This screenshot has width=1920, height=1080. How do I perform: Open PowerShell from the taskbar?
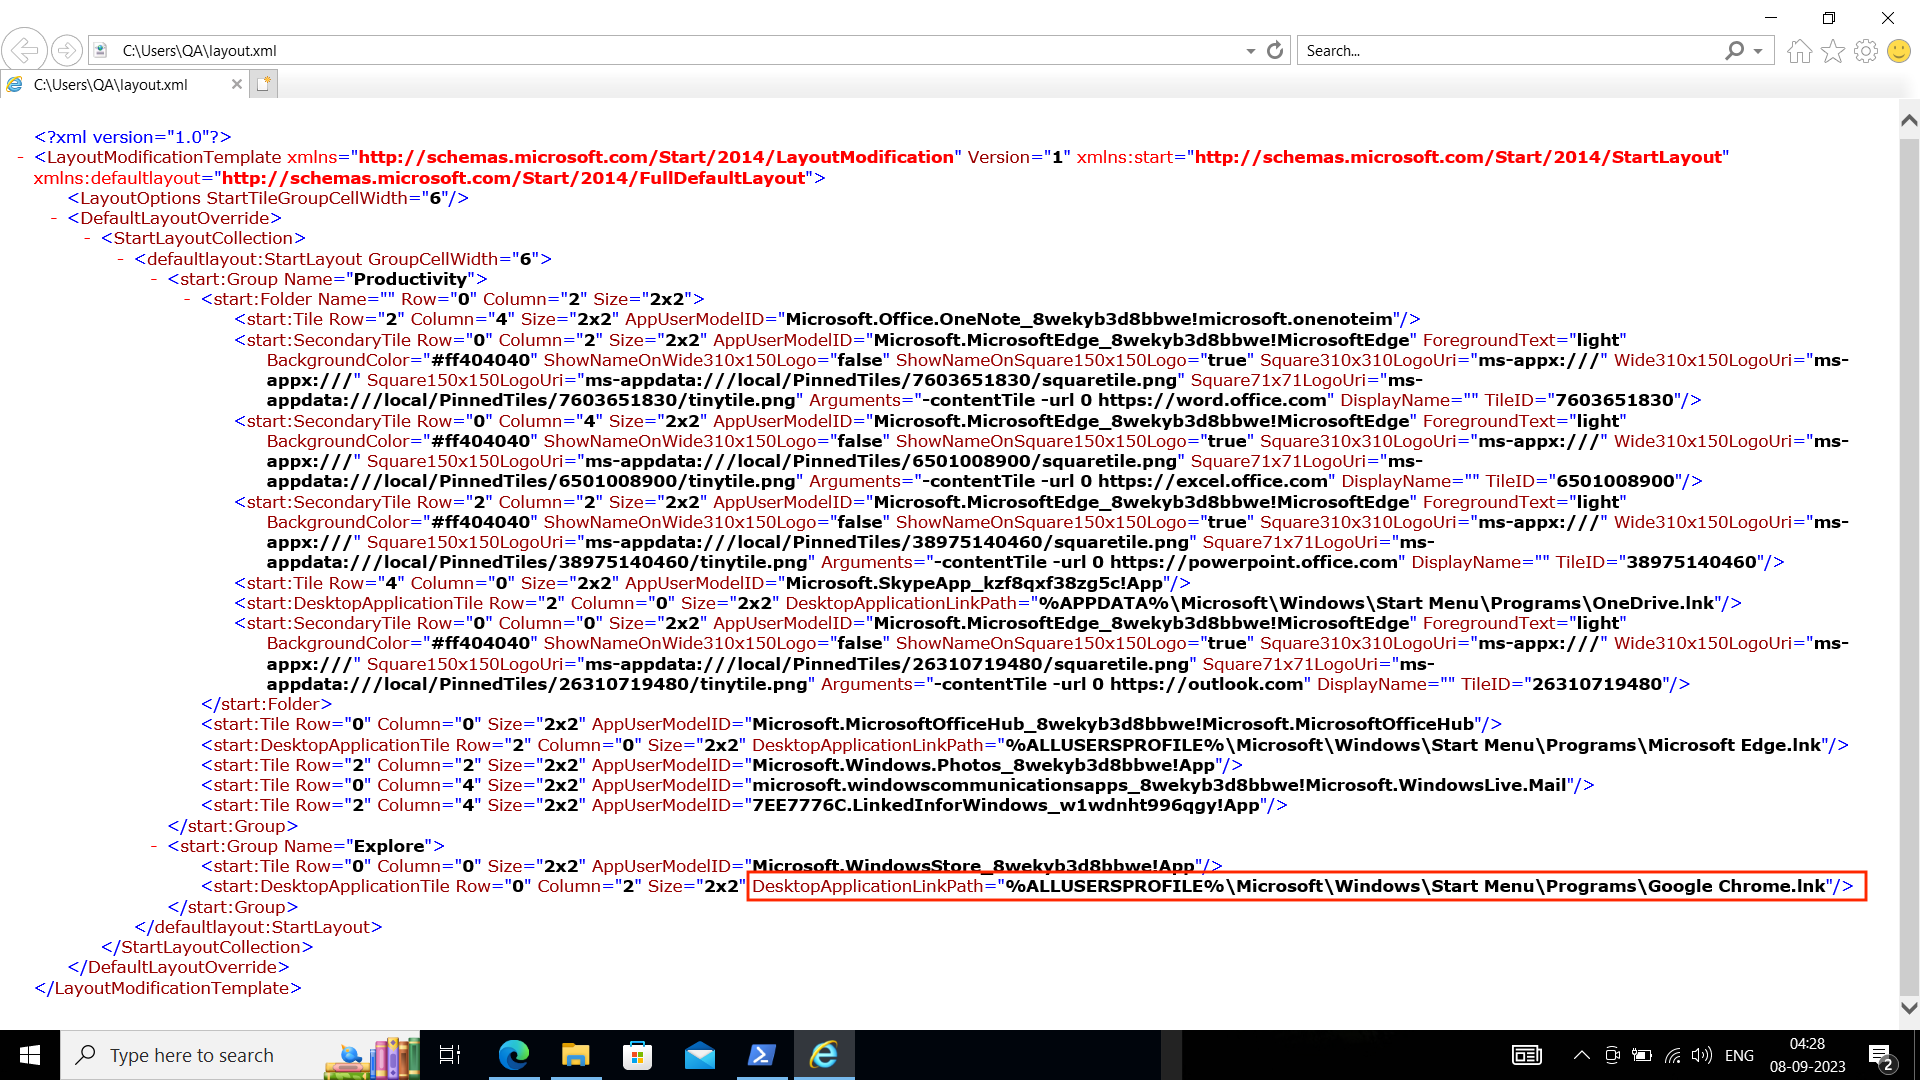pos(762,1055)
